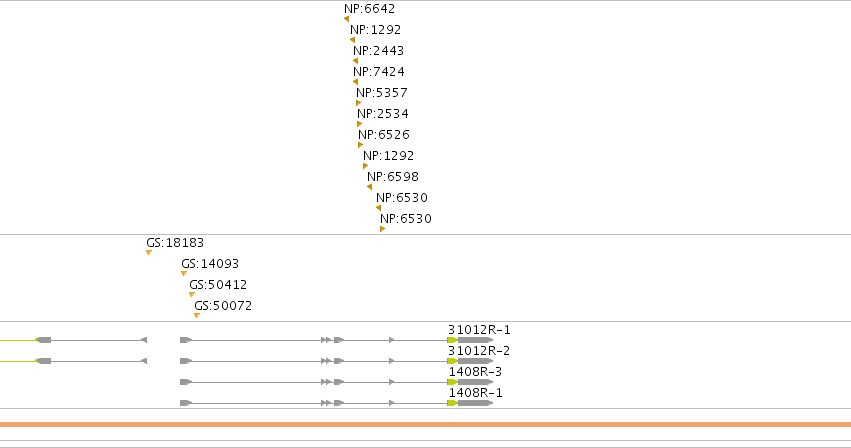Click the green coding exon of 1408R-3
This screenshot has width=851, height=448.
(x=452, y=382)
